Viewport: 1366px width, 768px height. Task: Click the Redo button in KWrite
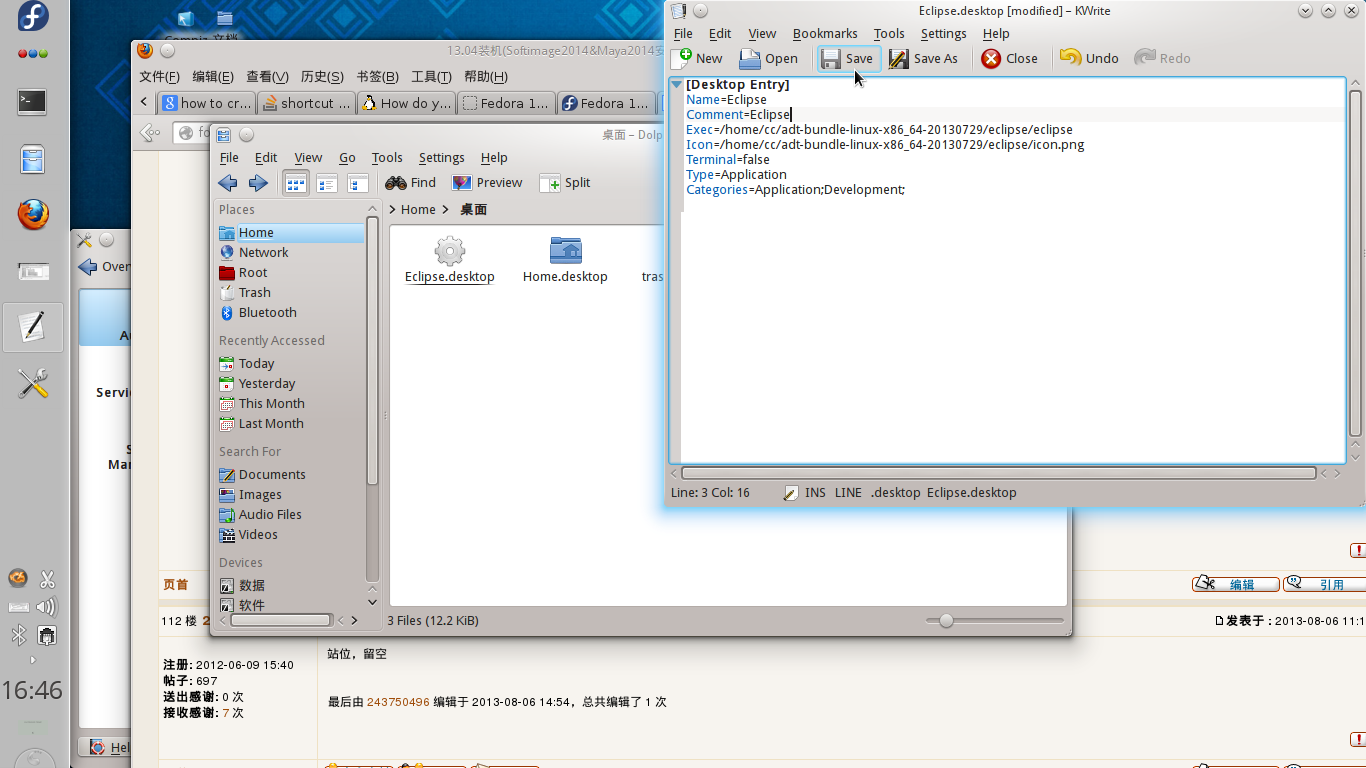click(1162, 58)
